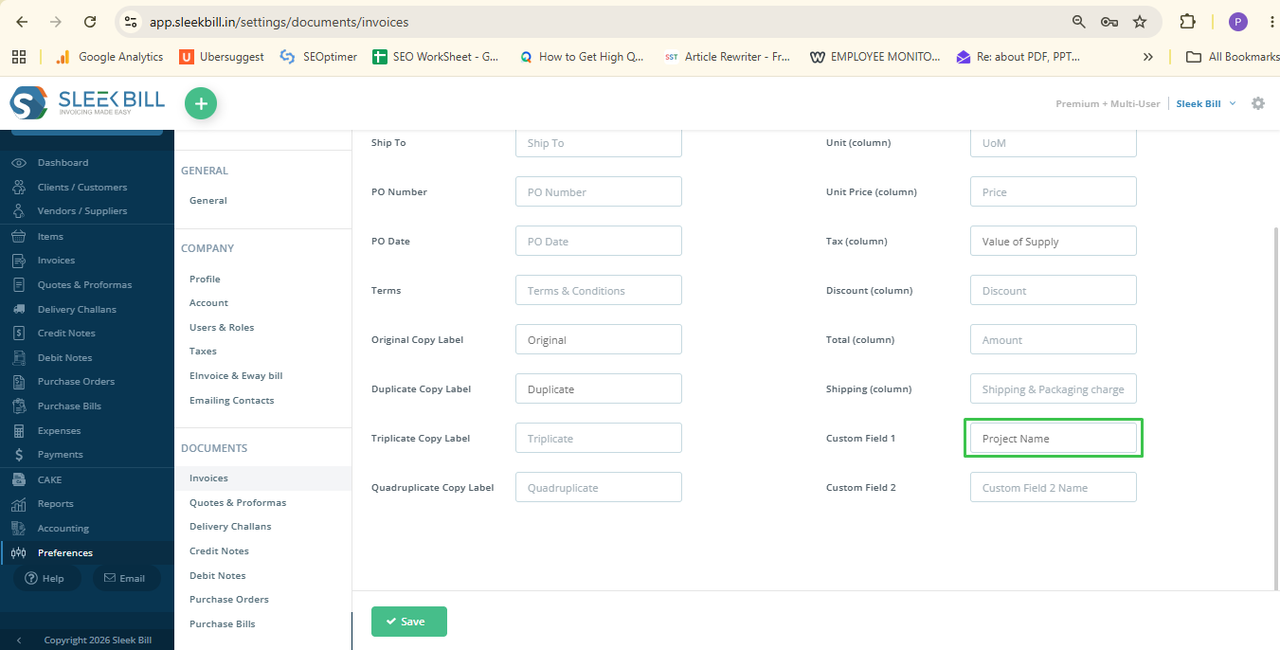Screen dimensions: 1280x650
Task: Open Reports from sidebar
Action: click(x=55, y=504)
